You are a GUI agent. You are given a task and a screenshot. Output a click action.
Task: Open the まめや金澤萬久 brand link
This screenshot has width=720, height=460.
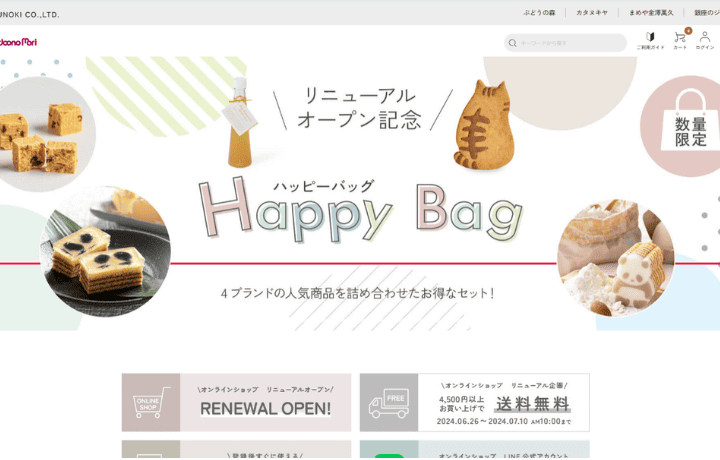point(651,13)
